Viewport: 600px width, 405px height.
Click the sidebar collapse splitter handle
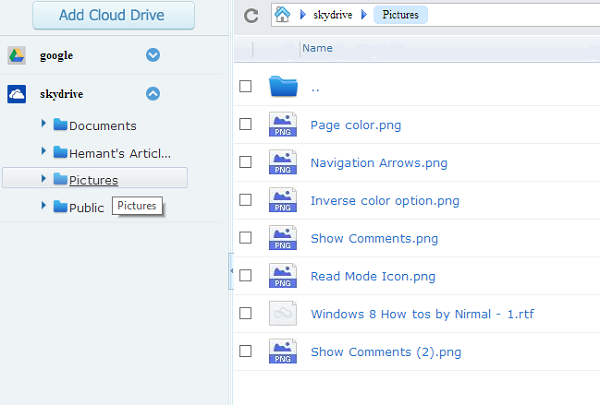[231, 271]
